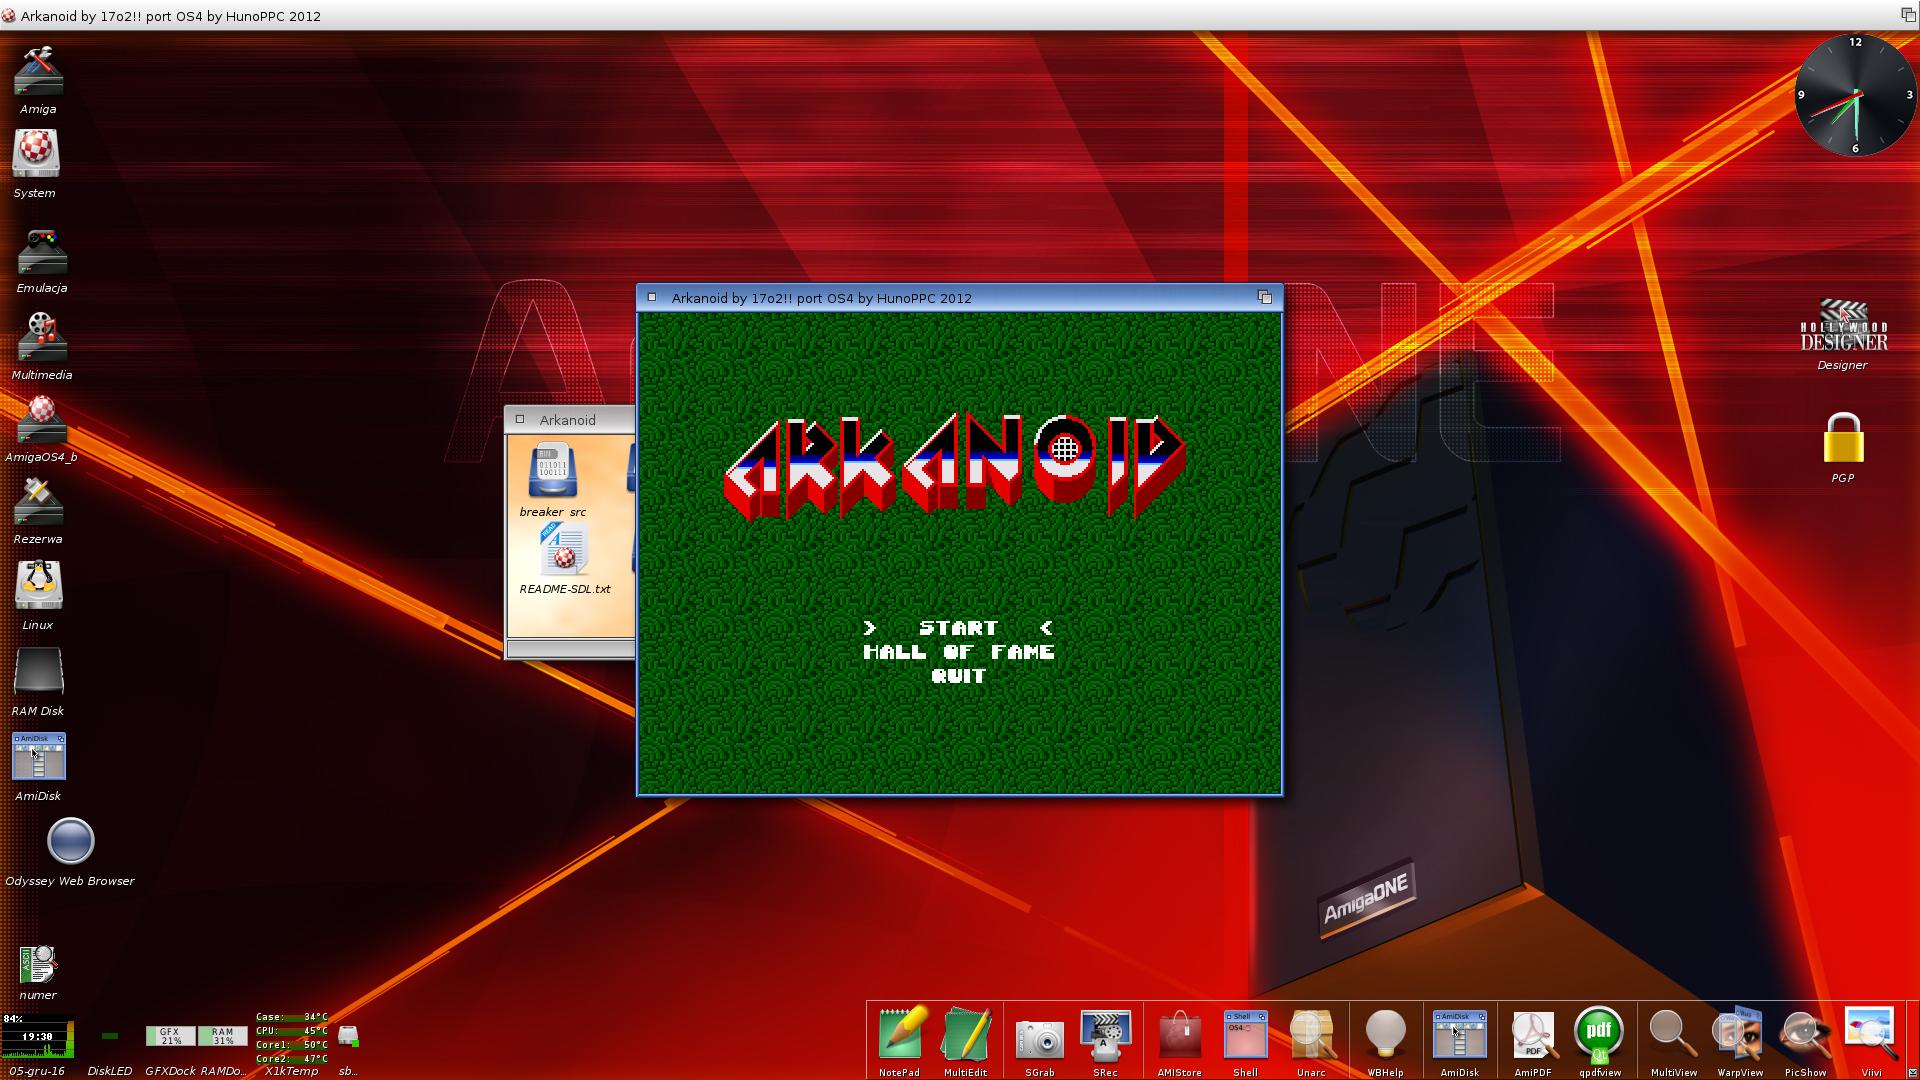Click the analog clock widget

point(1856,95)
